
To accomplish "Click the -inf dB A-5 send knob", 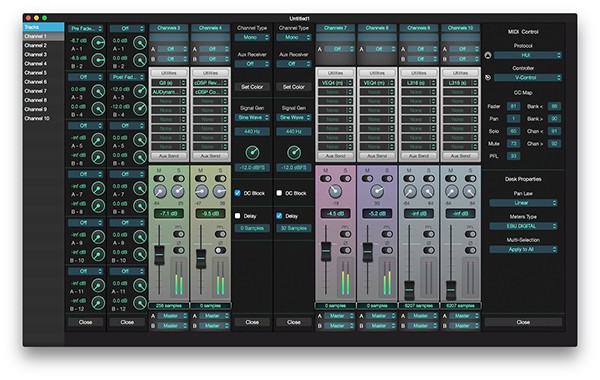I will (98, 140).
